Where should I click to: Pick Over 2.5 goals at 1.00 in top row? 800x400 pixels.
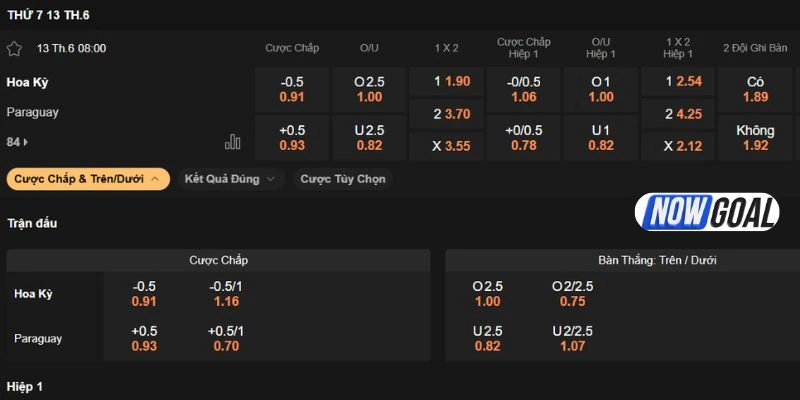pos(369,89)
